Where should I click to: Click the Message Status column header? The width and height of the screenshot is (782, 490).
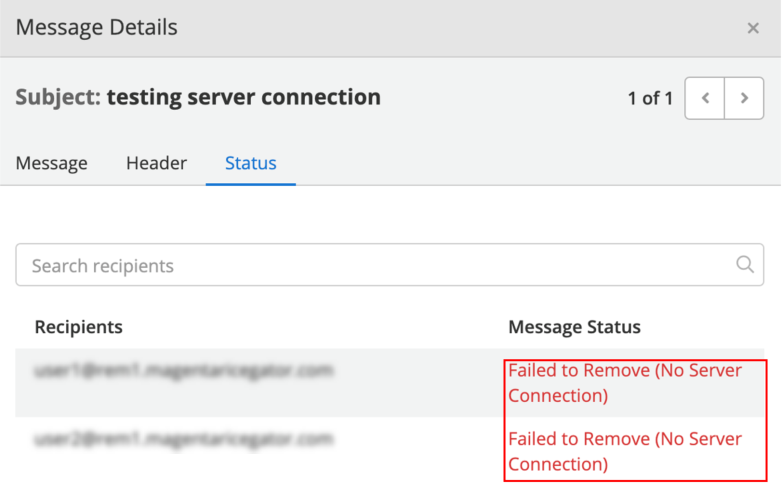(x=574, y=327)
